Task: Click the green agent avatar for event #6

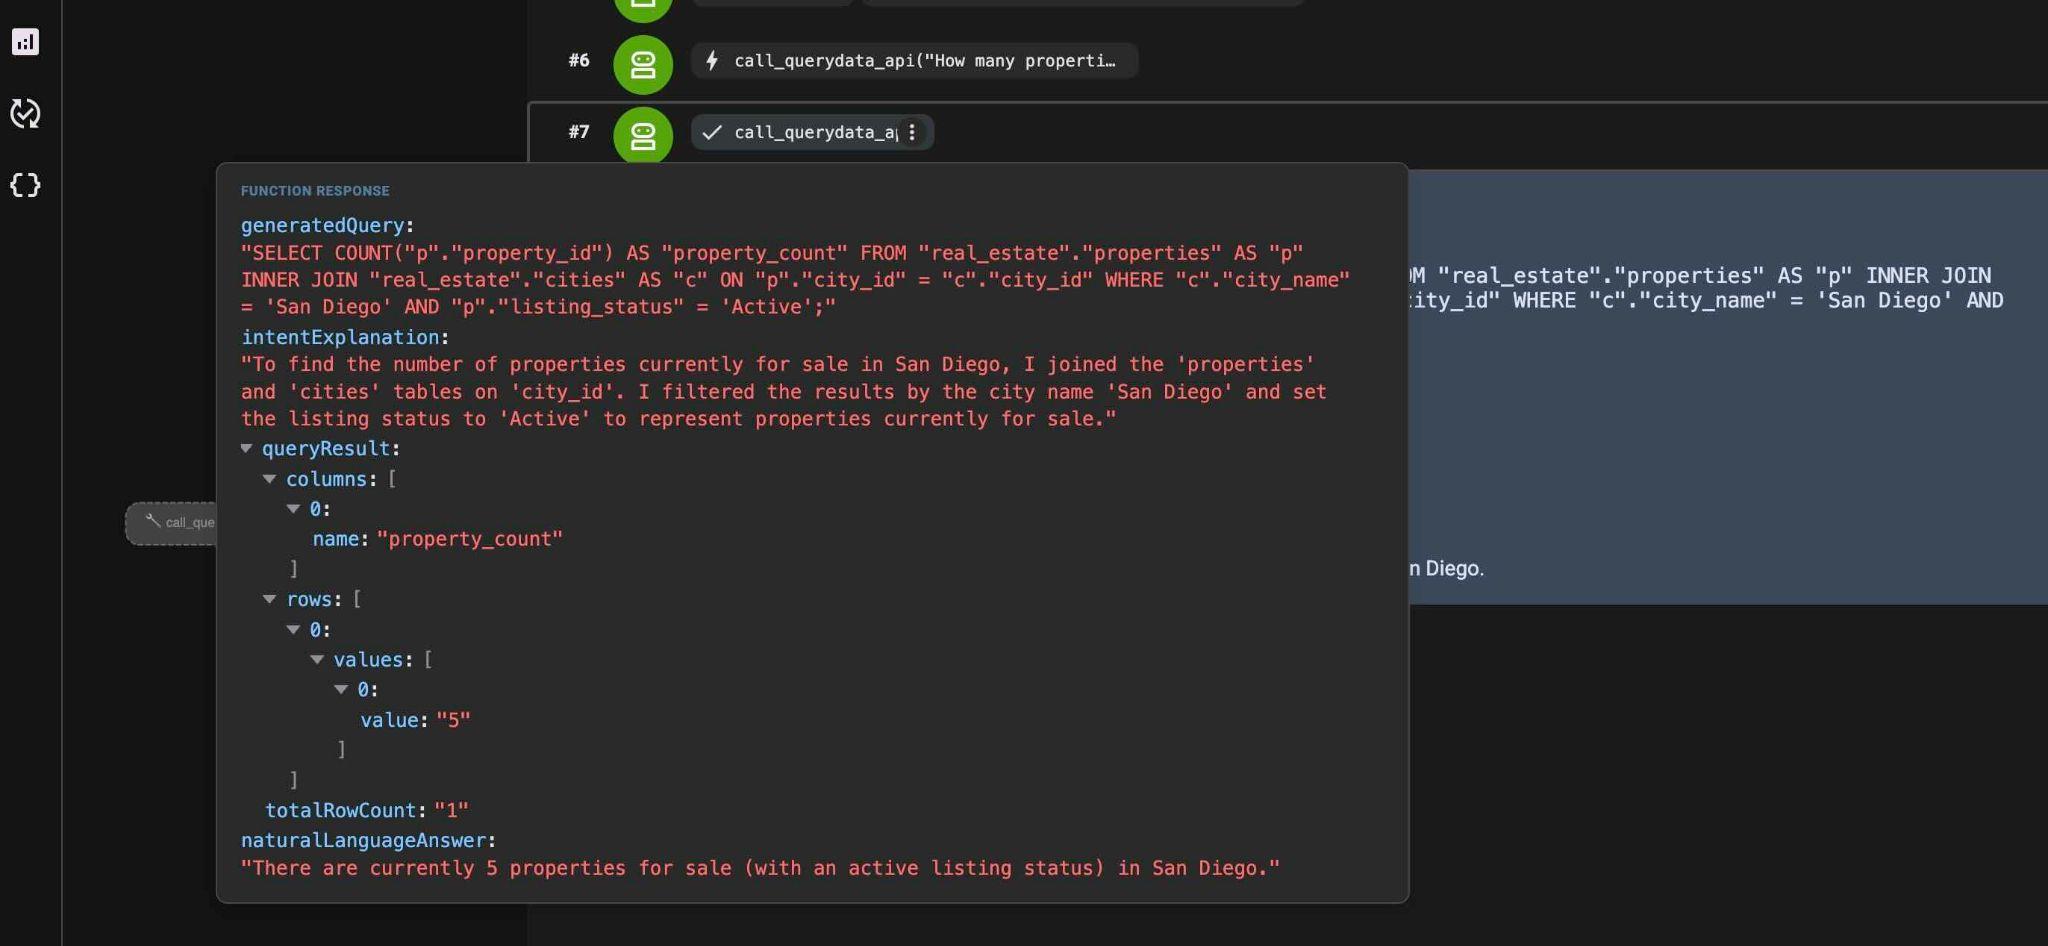Action: [x=643, y=64]
